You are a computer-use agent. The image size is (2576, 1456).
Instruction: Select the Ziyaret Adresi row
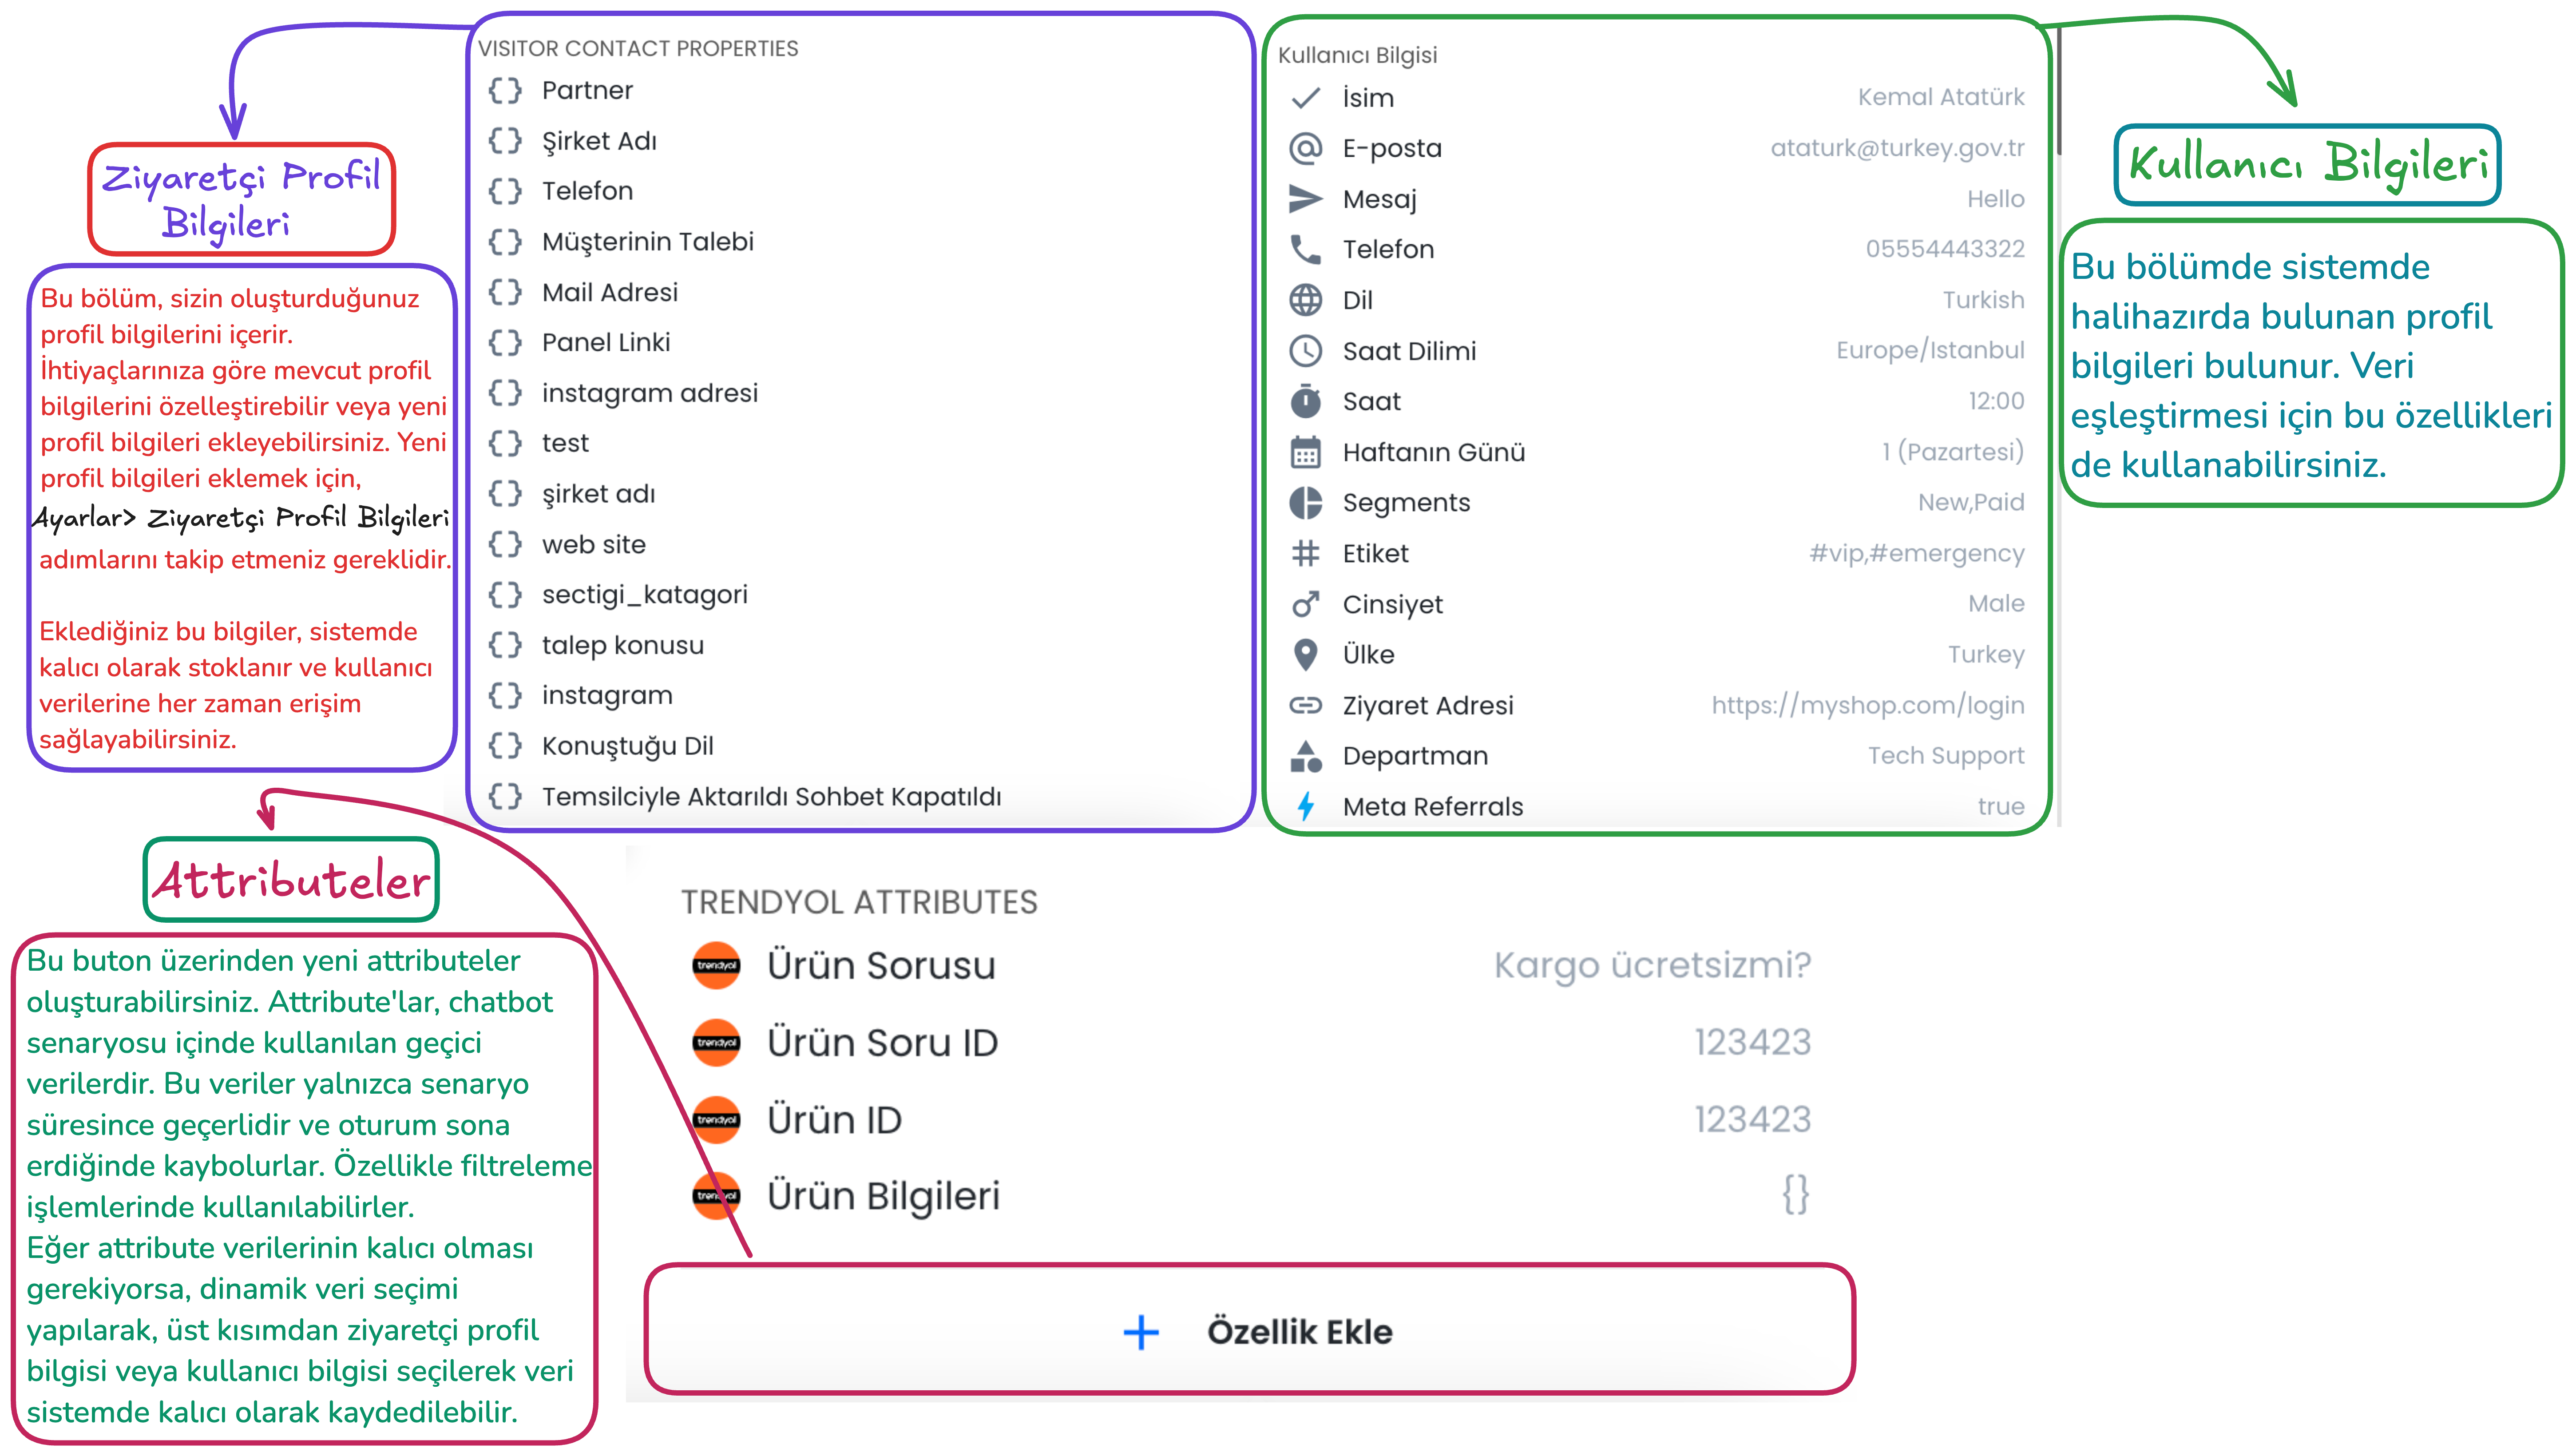click(1656, 705)
